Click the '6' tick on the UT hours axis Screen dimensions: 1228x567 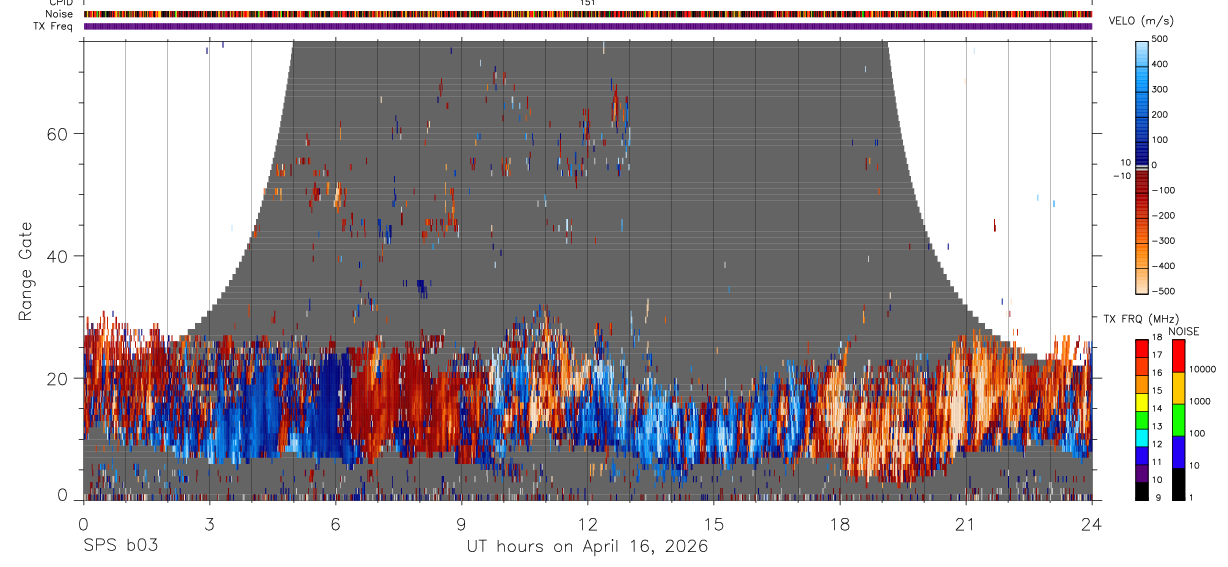click(x=335, y=523)
